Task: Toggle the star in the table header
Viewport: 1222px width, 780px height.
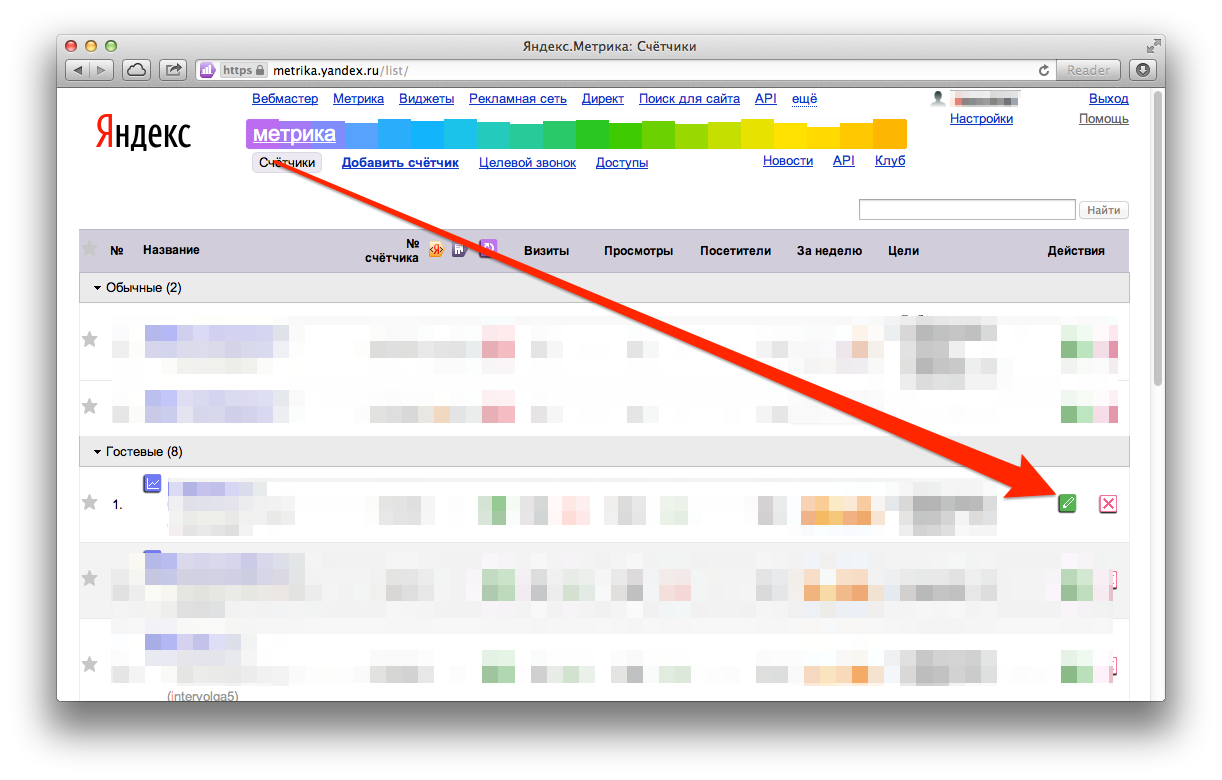Action: click(89, 248)
